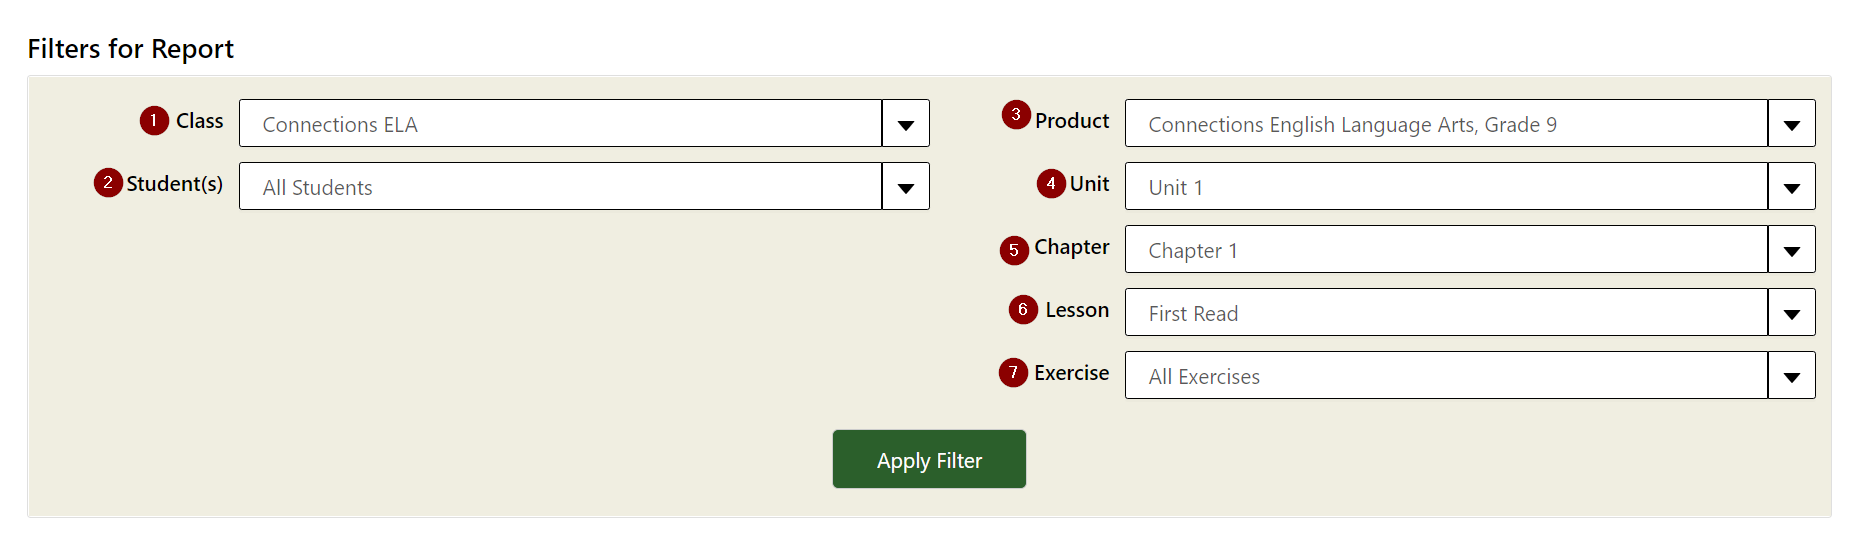
Task: Expand the Student(s) dropdown arrow
Action: click(906, 187)
